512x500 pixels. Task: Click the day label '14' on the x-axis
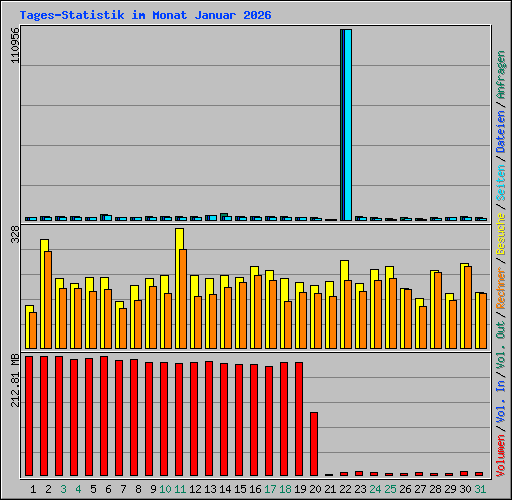[225, 489]
